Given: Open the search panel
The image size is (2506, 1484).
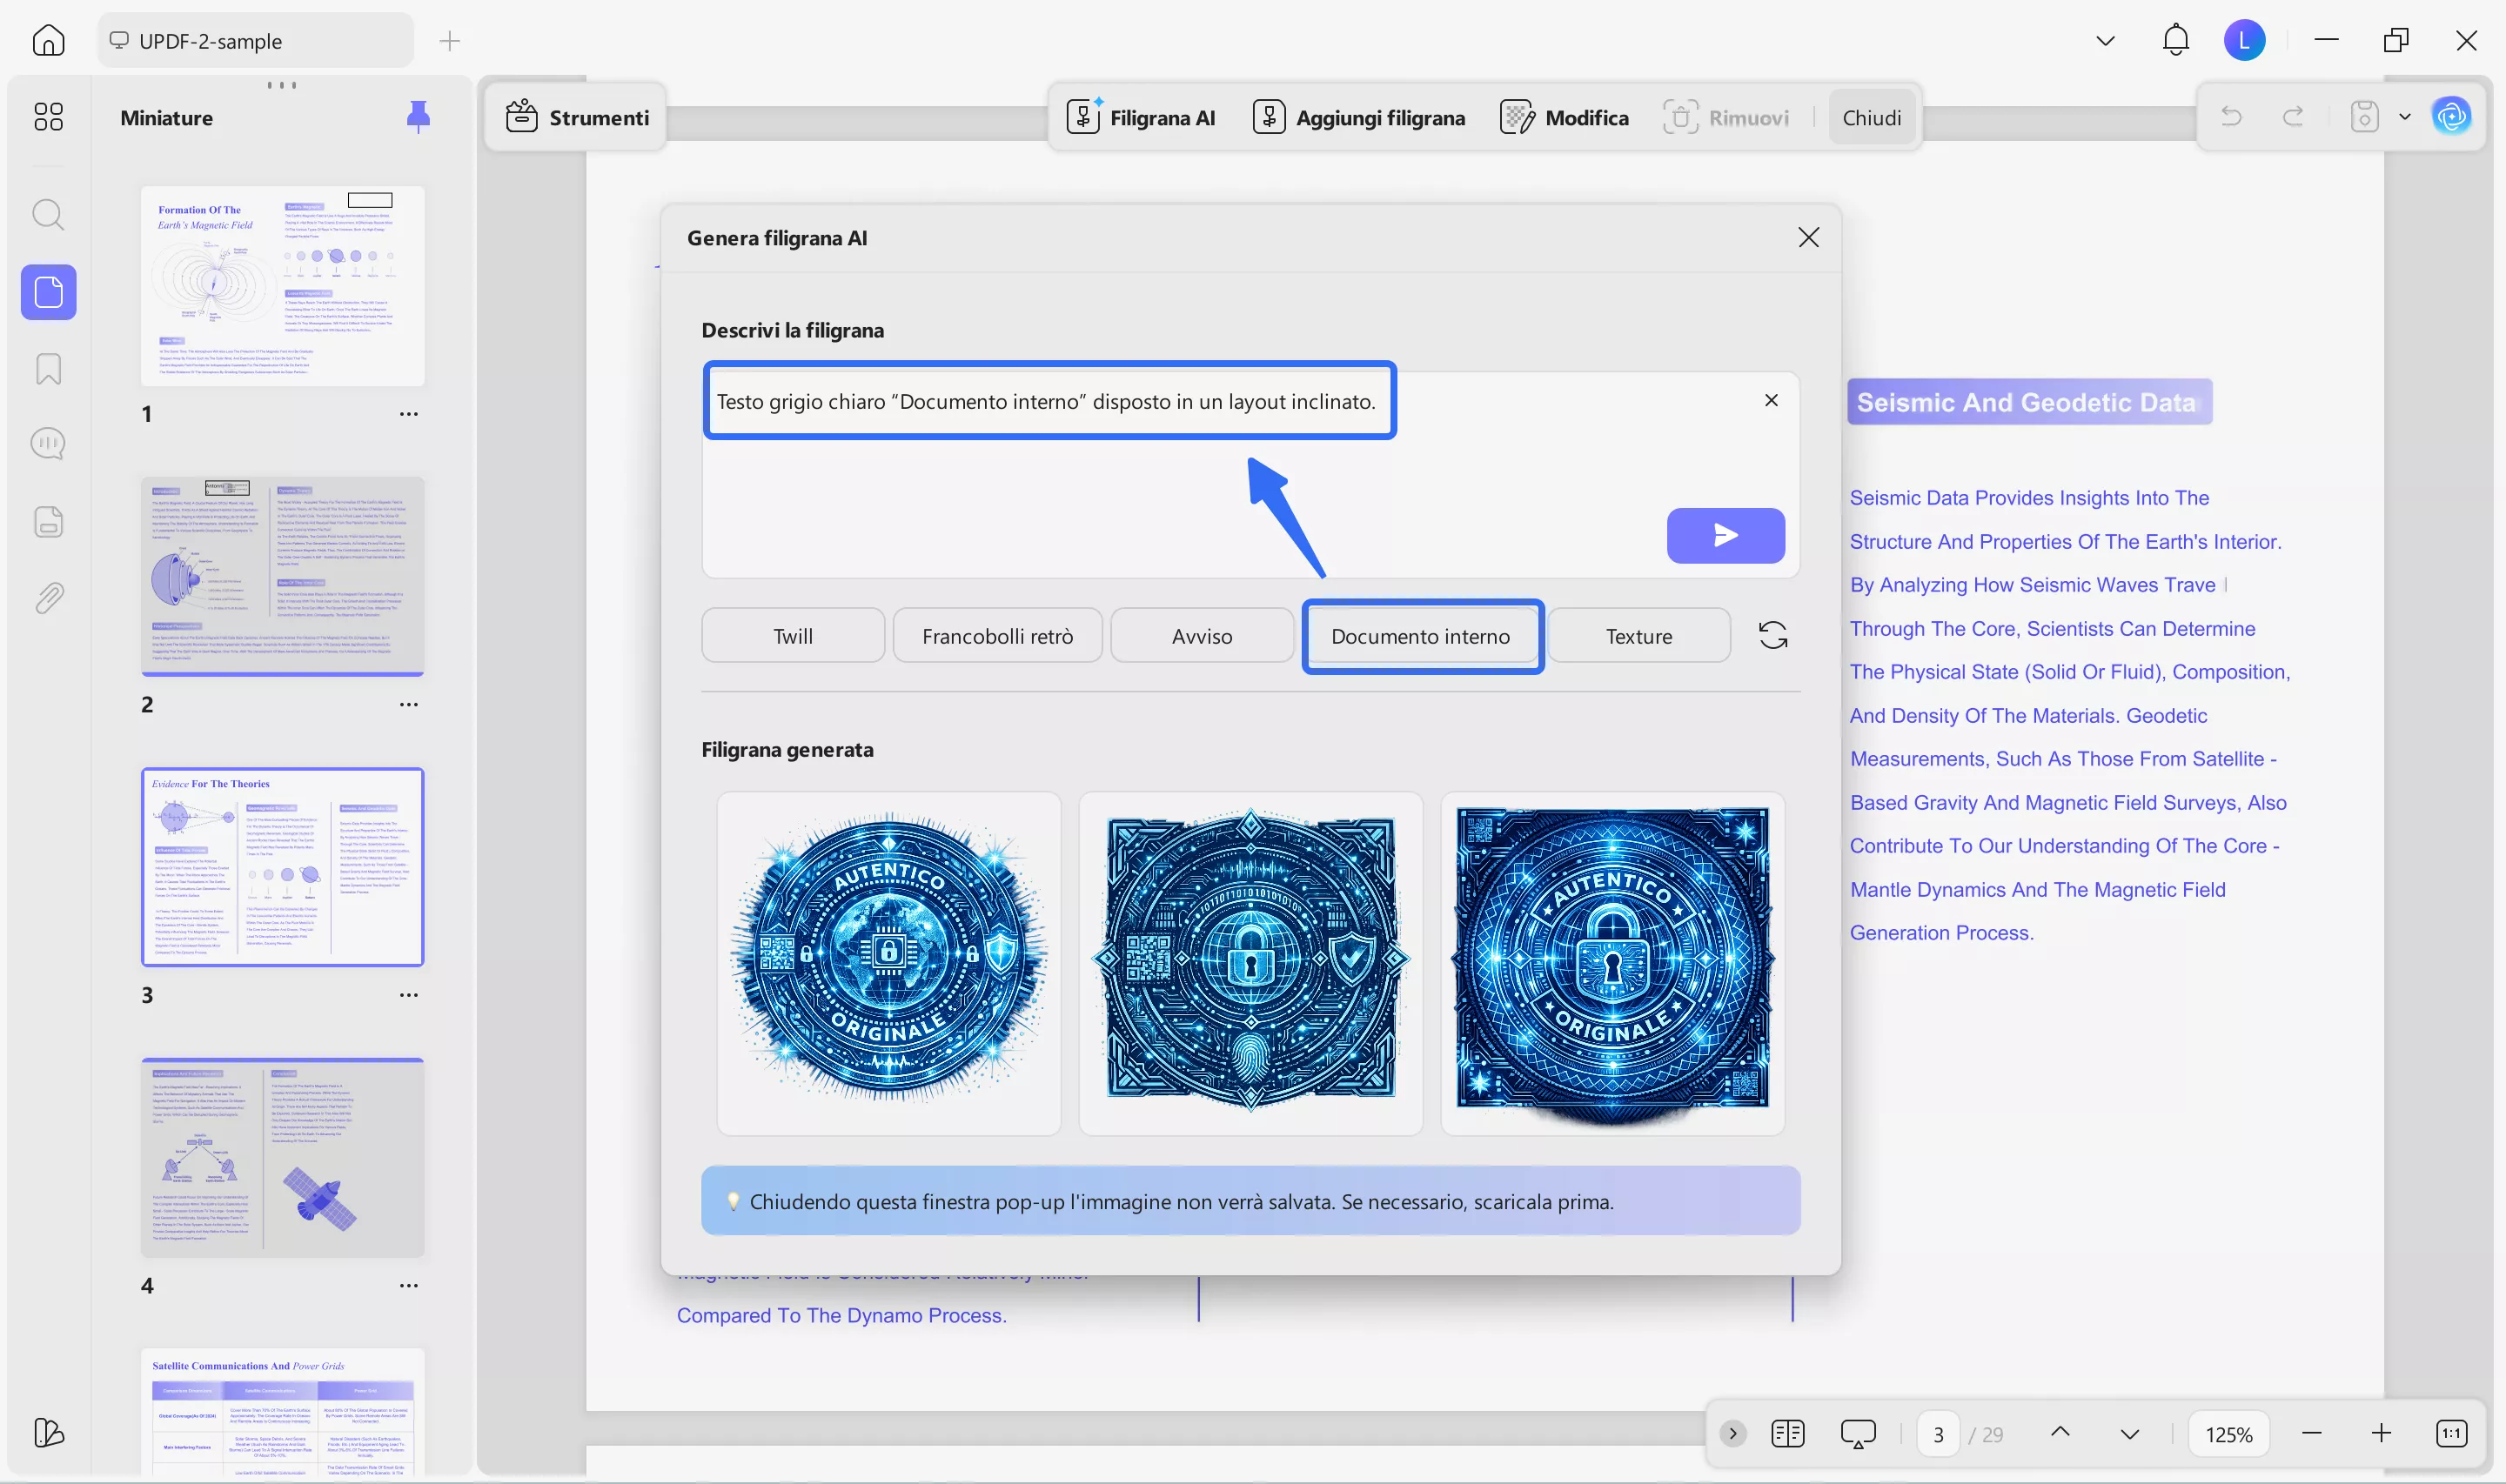Looking at the screenshot, I should point(47,214).
